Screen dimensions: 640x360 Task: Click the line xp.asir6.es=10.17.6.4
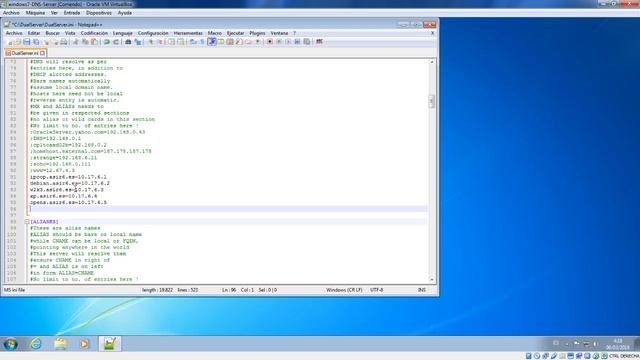coord(63,196)
